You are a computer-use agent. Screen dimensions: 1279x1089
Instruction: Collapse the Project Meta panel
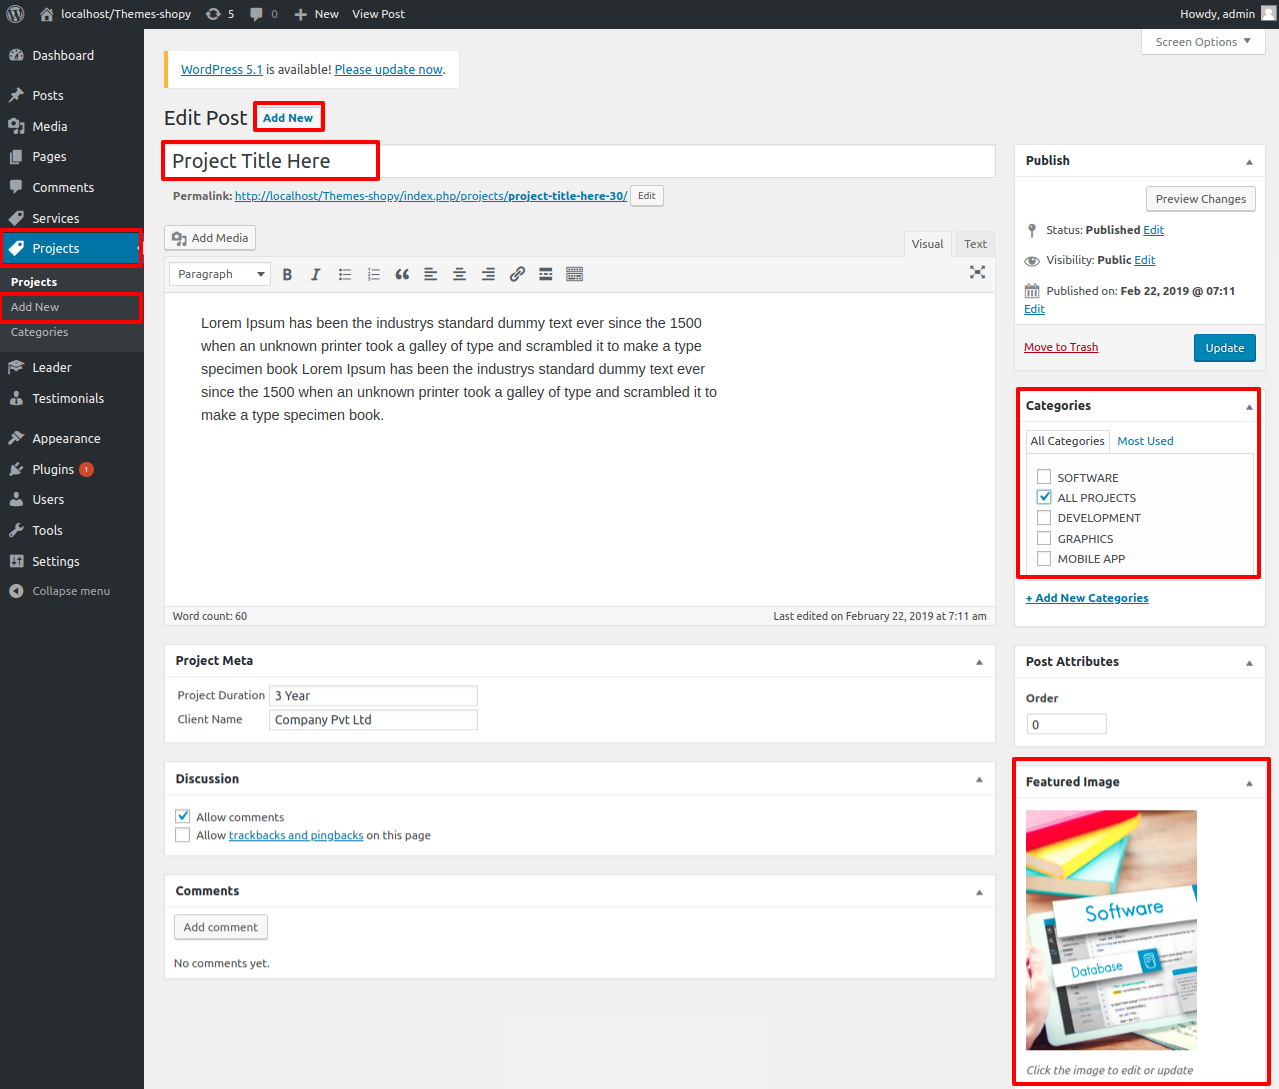click(979, 662)
